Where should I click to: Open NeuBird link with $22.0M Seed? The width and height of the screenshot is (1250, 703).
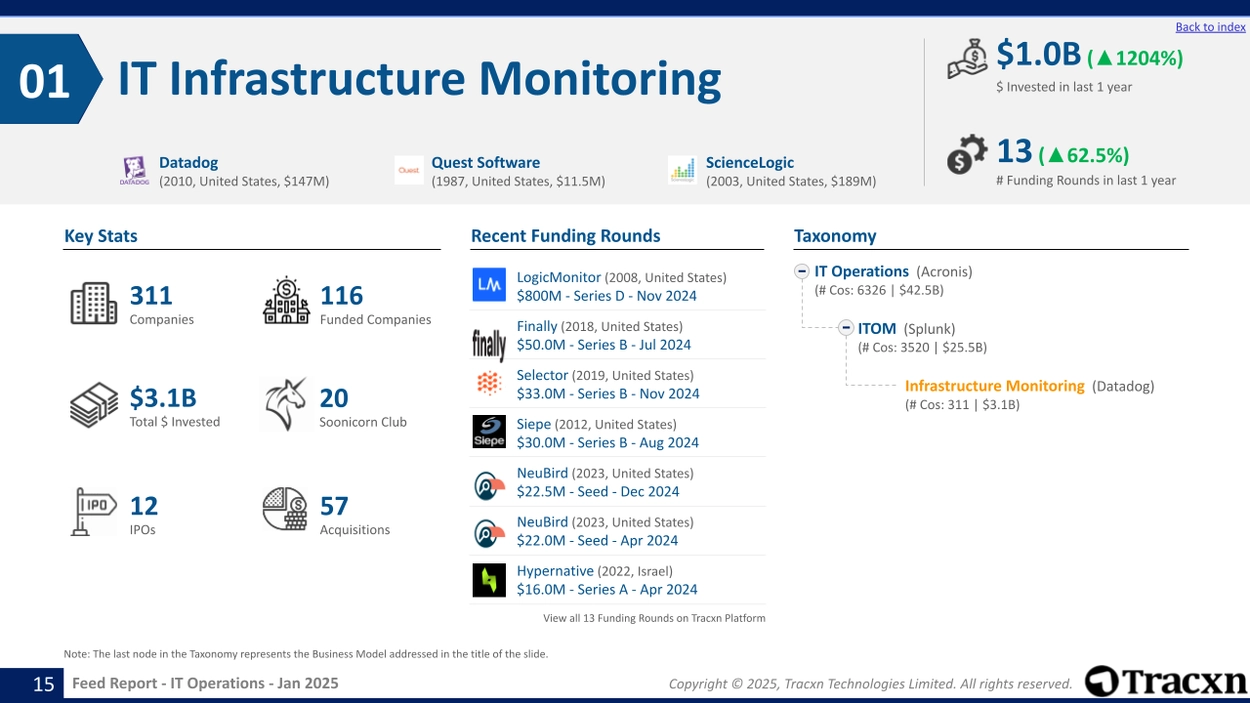click(x=542, y=522)
